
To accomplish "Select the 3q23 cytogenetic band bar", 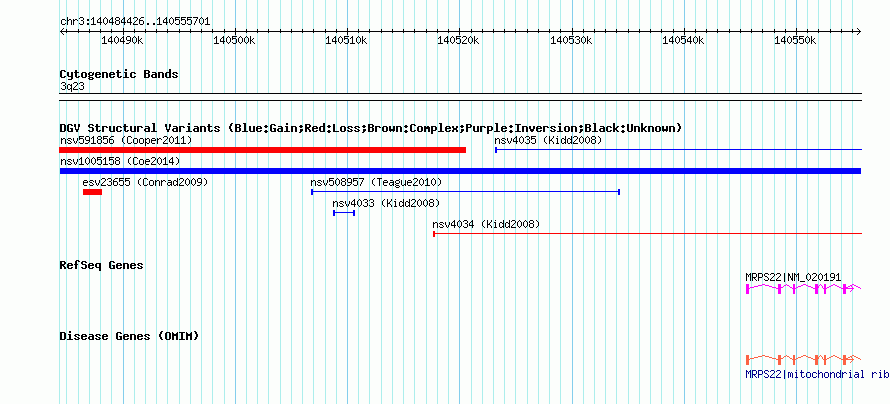I will 460,97.
